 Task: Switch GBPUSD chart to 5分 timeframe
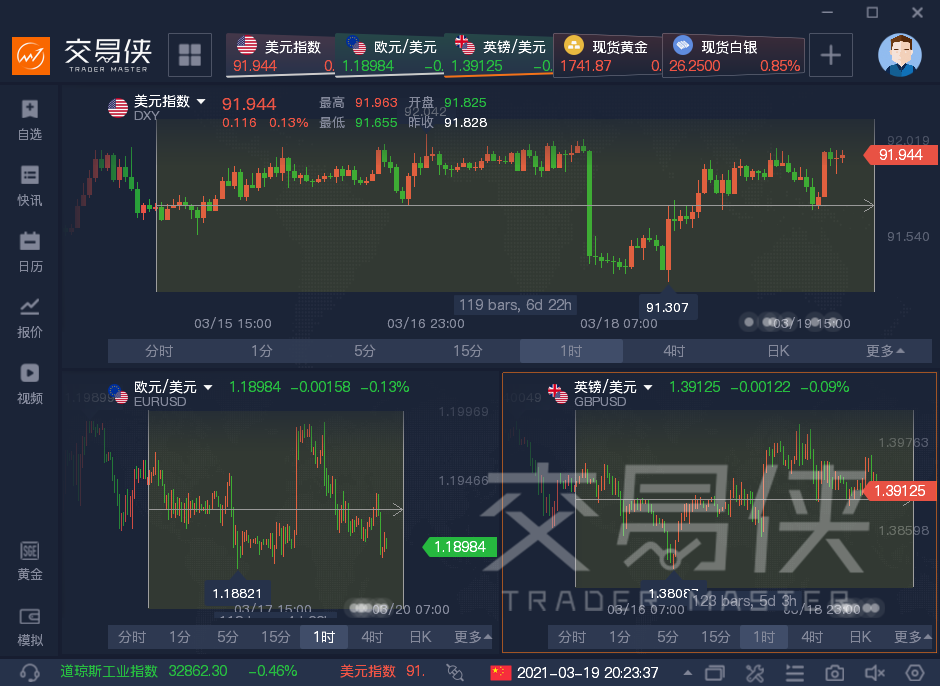(668, 637)
